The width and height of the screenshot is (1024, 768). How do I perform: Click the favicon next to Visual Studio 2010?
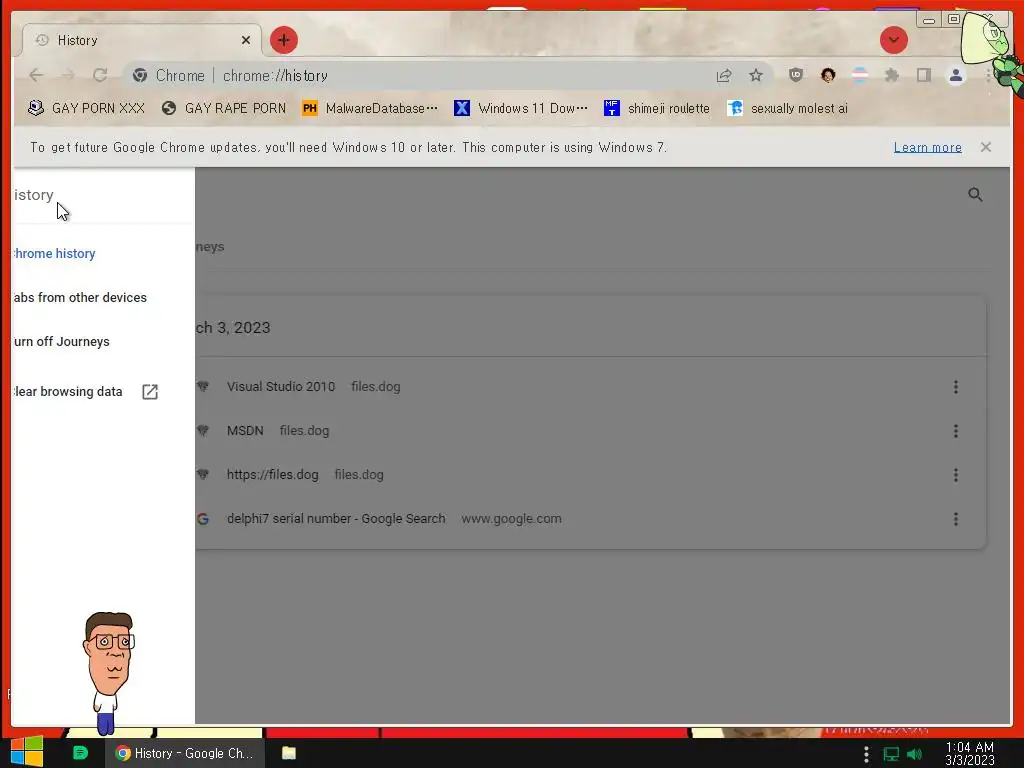tap(202, 387)
